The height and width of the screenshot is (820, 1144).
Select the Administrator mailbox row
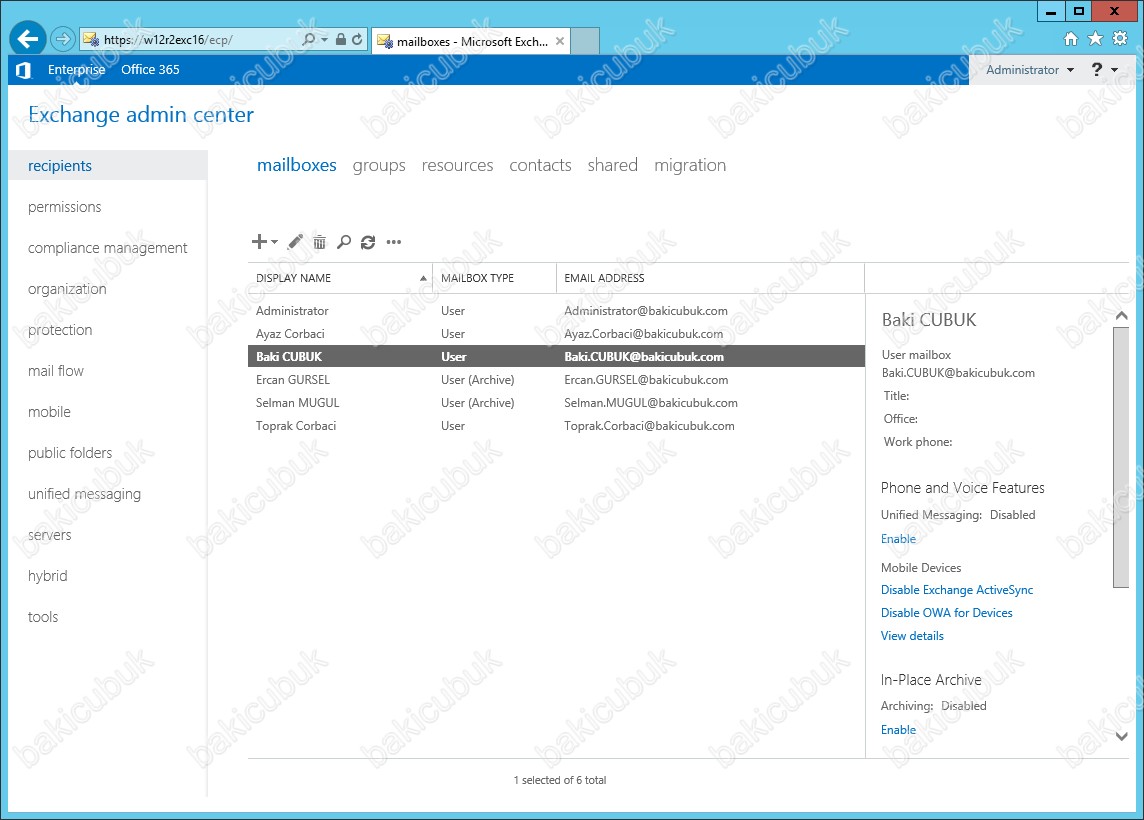point(556,311)
